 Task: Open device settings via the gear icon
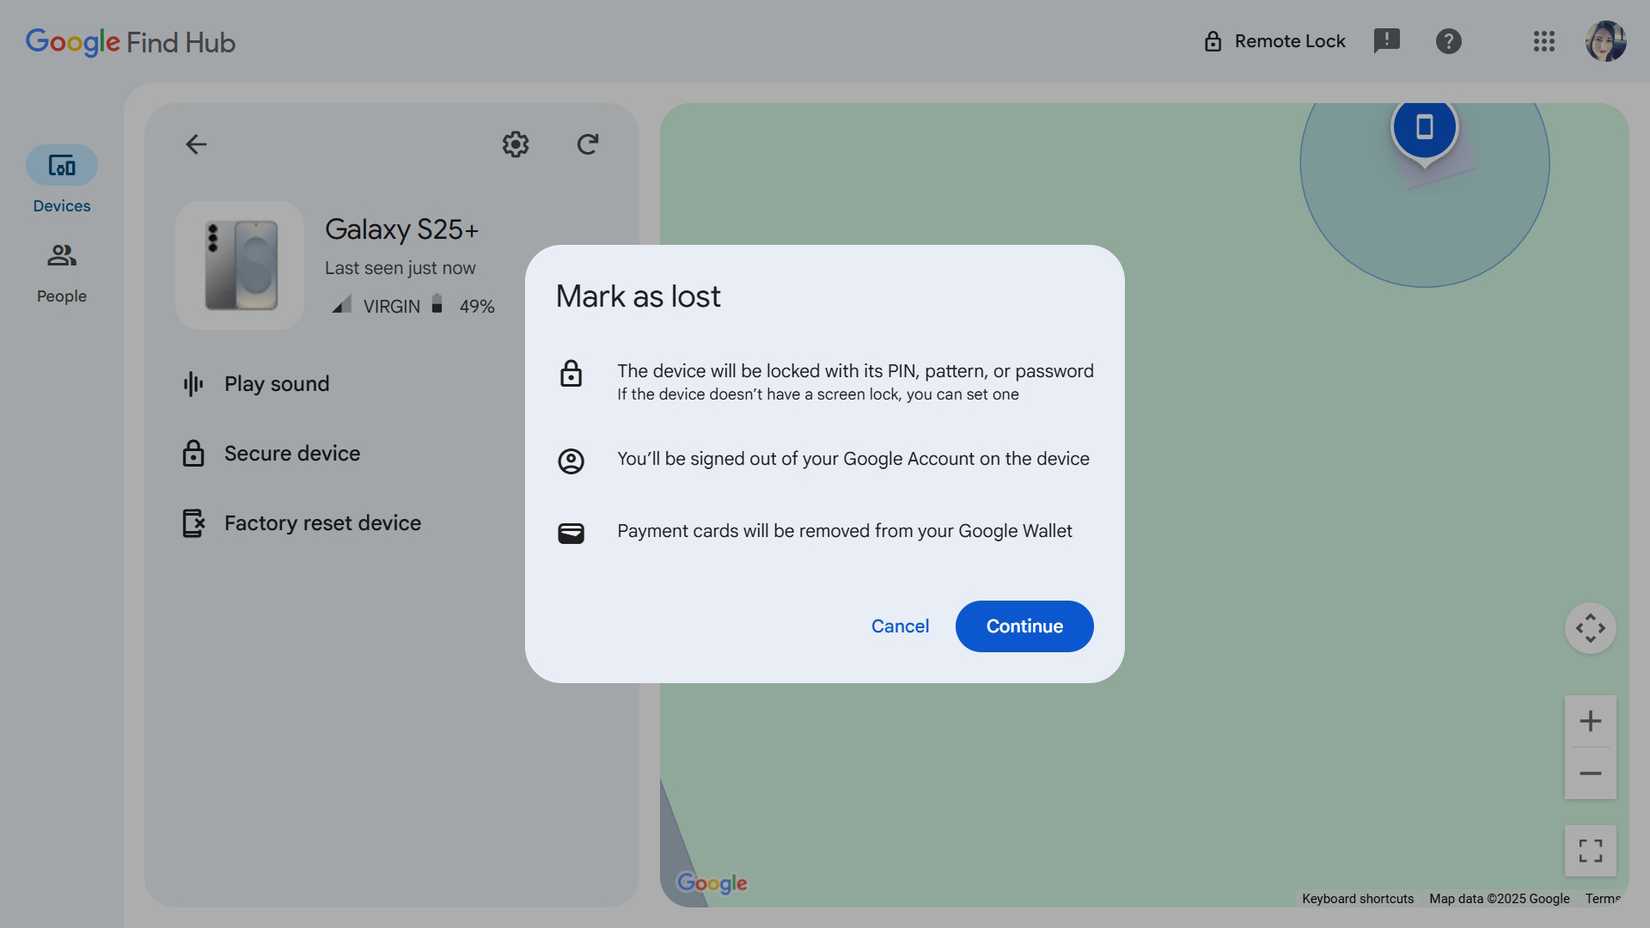coord(515,144)
